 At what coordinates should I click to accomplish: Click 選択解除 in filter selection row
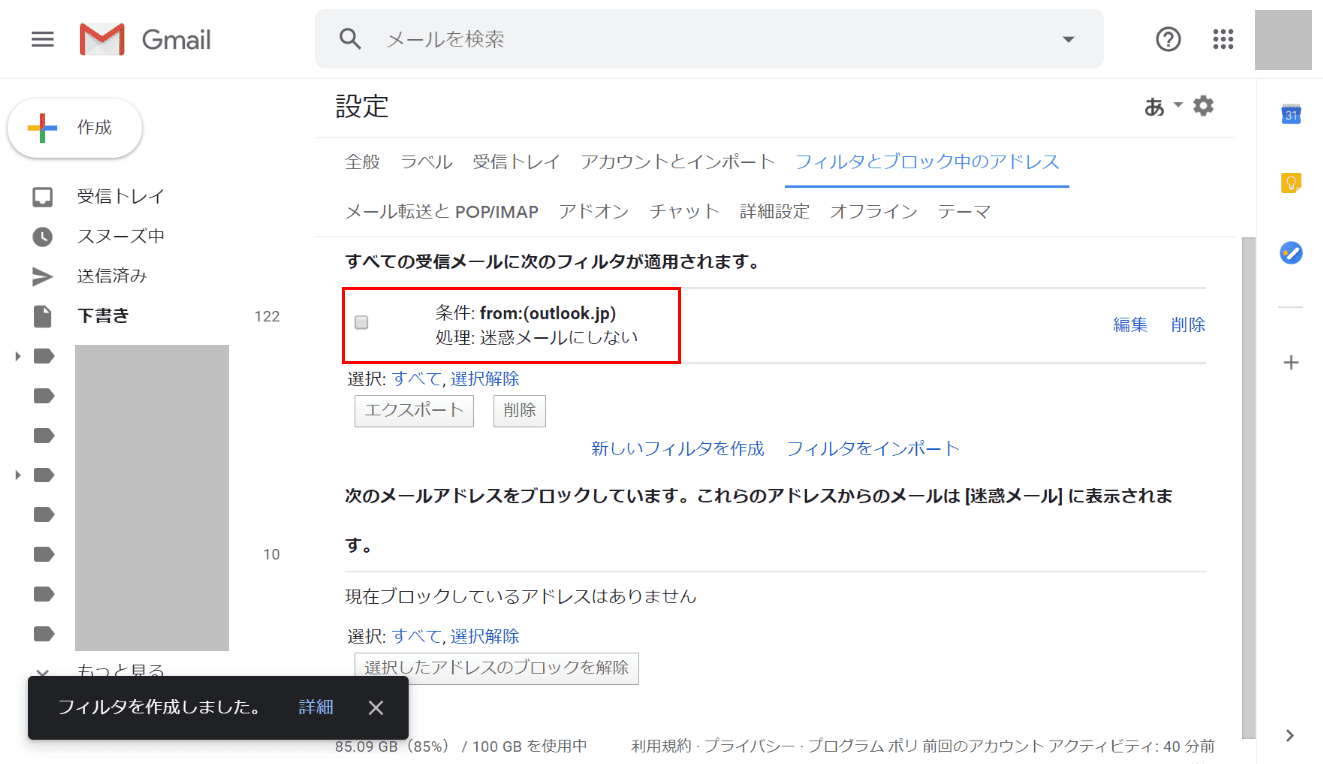pos(485,379)
